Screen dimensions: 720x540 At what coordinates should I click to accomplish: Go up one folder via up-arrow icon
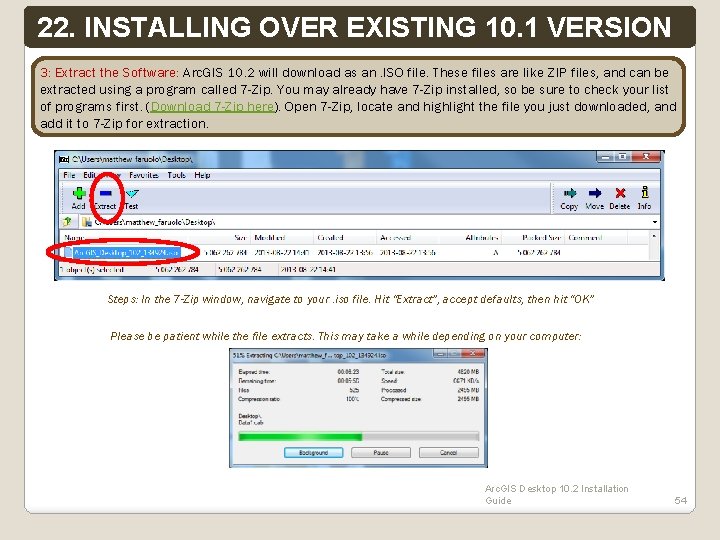(68, 222)
